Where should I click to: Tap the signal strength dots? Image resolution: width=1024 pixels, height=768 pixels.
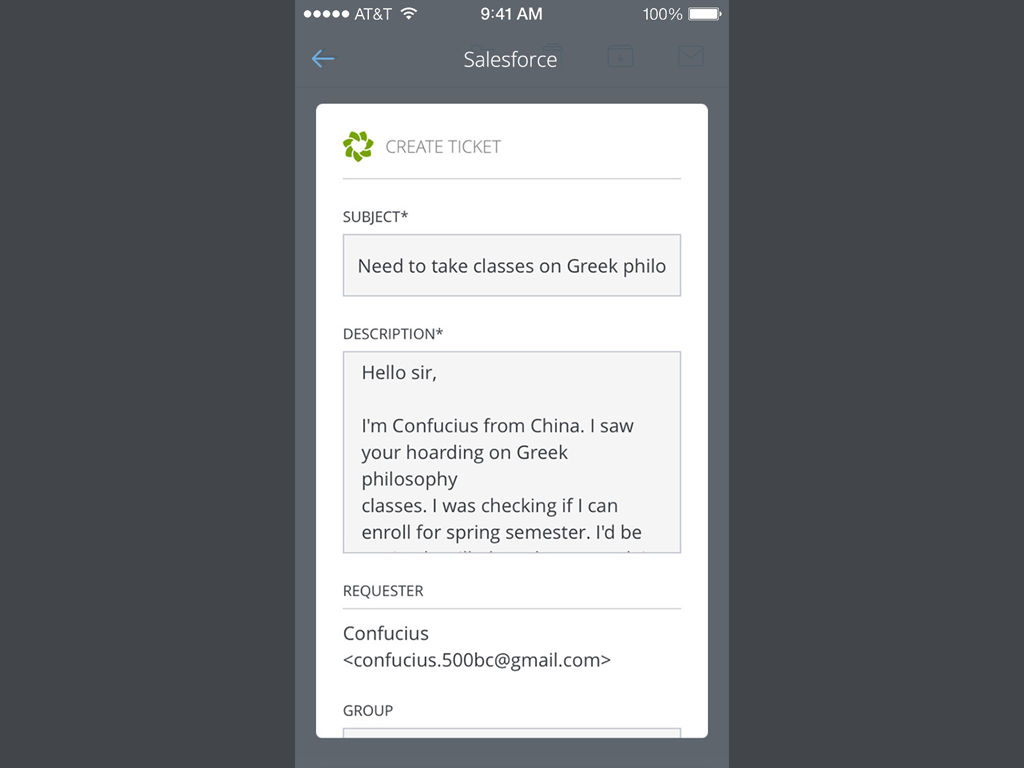point(326,14)
